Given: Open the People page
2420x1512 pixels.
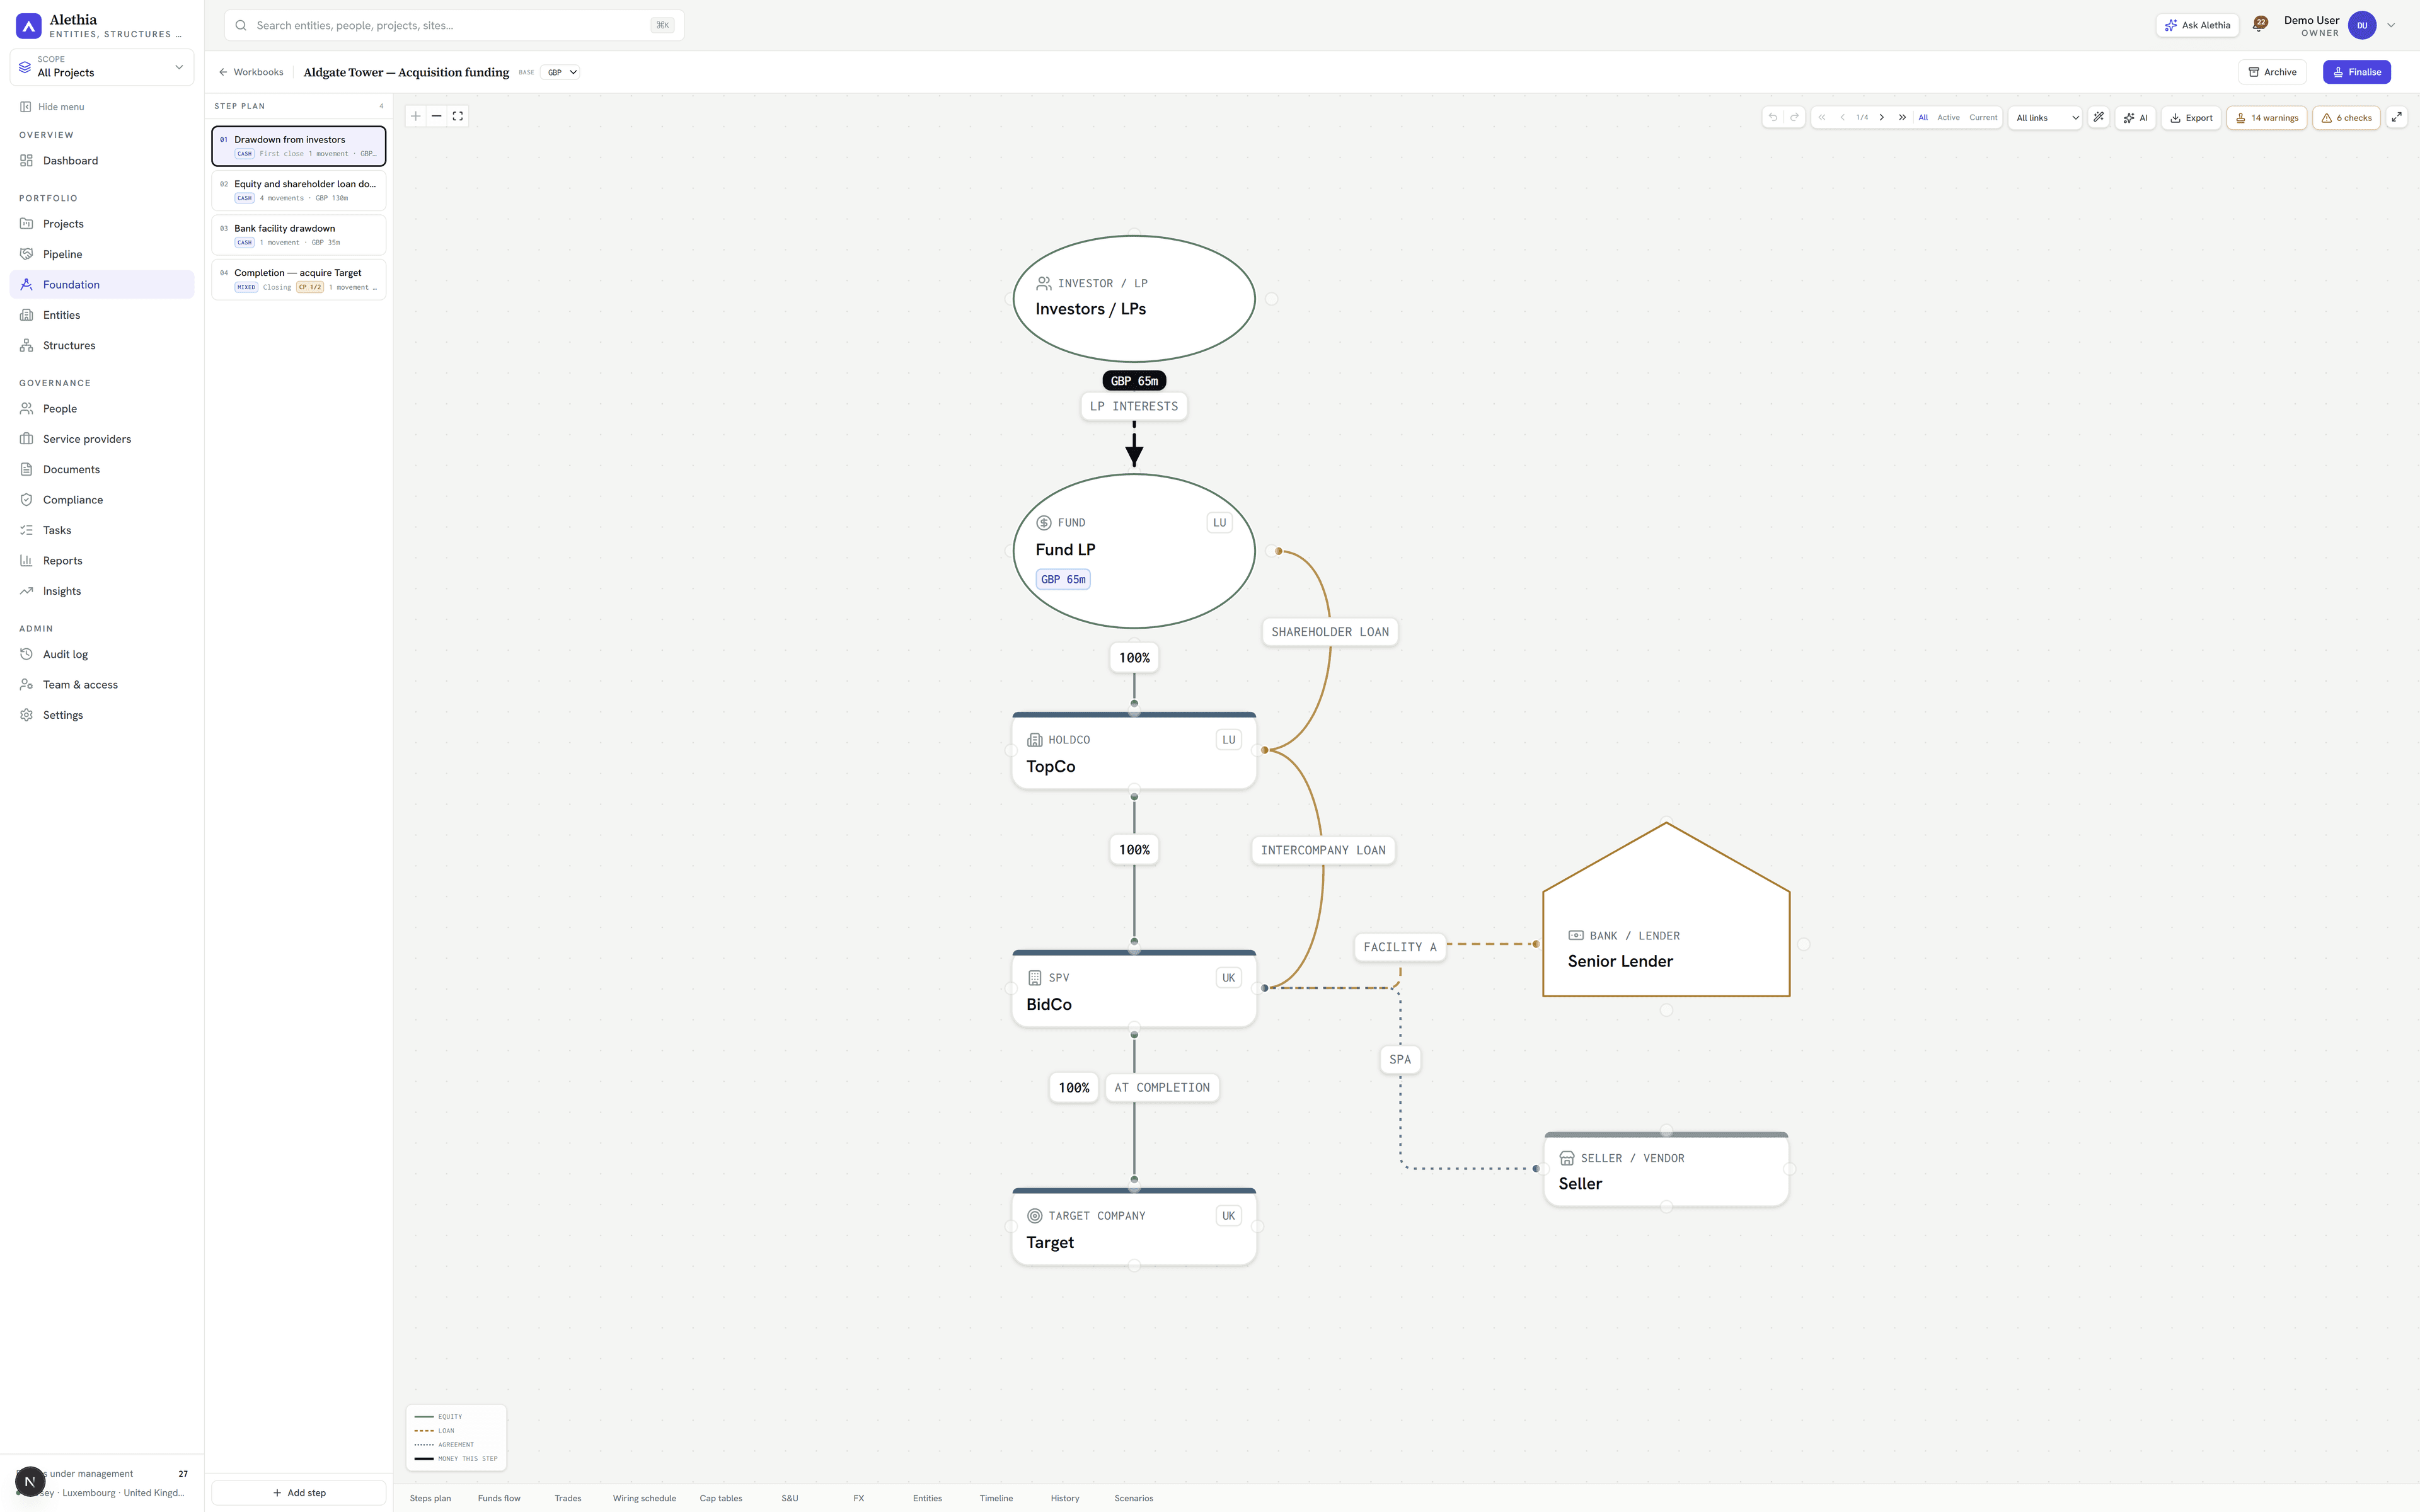Looking at the screenshot, I should [x=101, y=408].
